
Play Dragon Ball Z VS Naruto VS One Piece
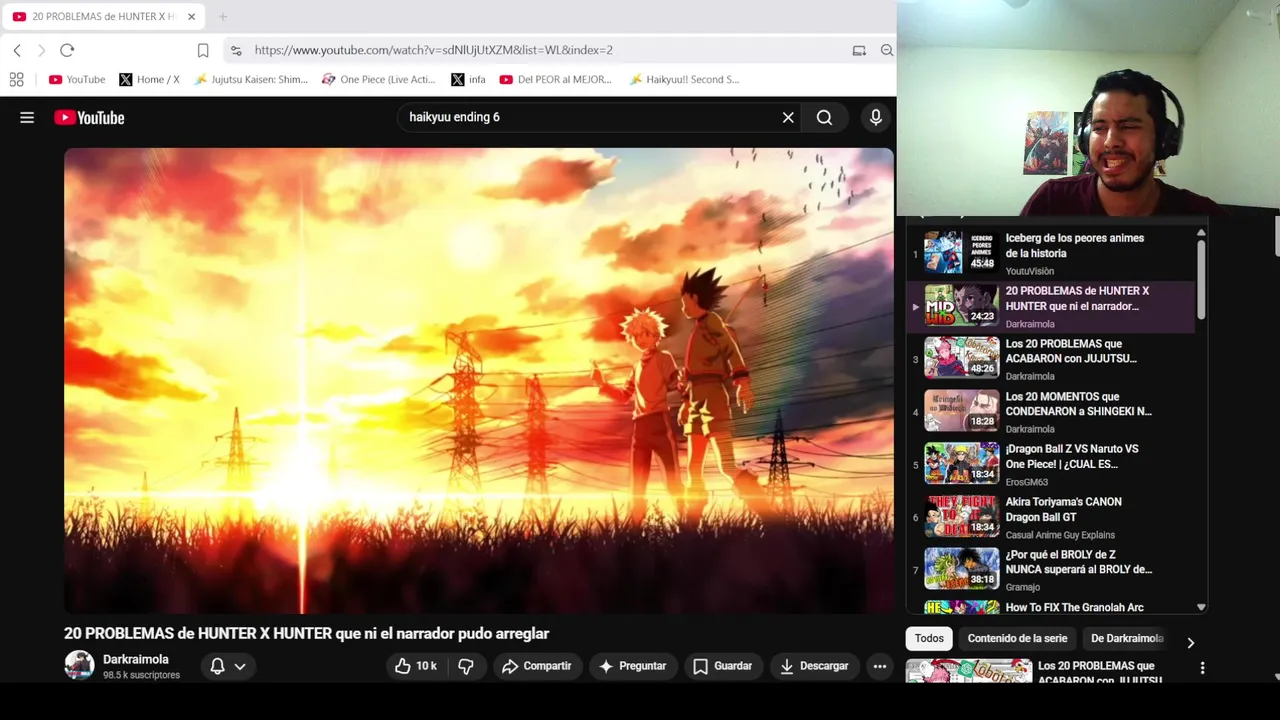tap(1050, 464)
